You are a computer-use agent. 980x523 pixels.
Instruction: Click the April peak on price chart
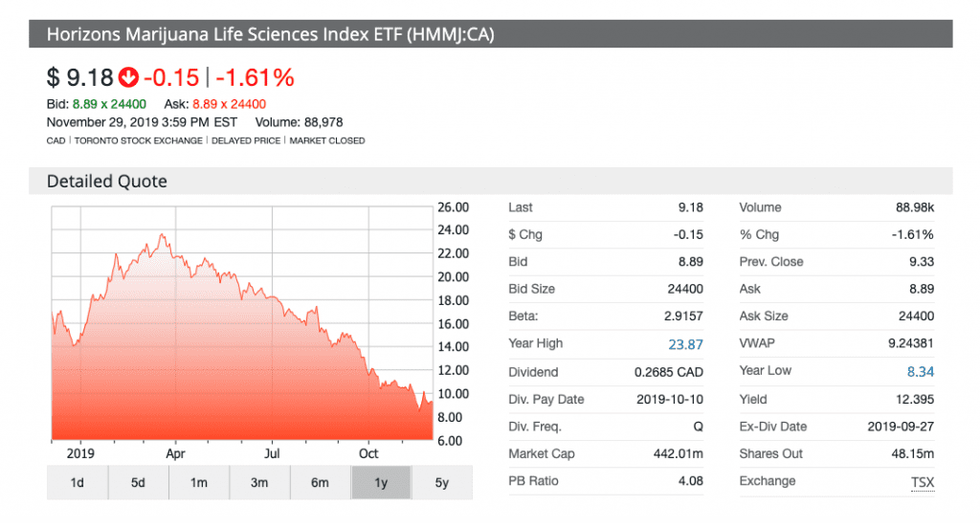(161, 237)
